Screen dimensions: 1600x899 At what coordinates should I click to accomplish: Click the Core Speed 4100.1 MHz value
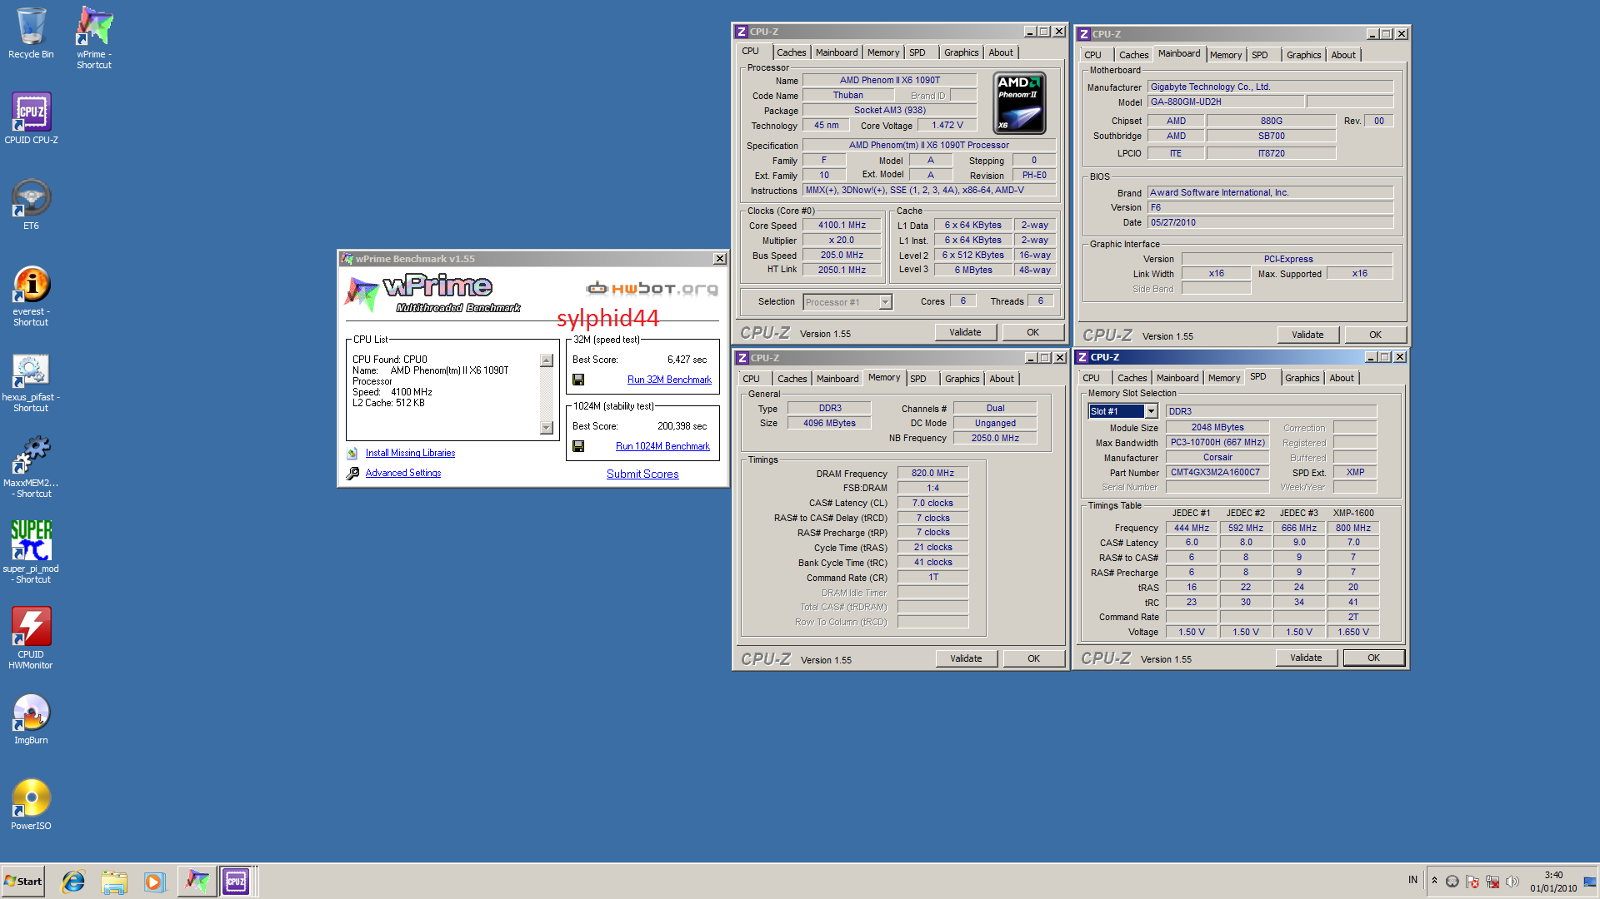click(x=841, y=225)
